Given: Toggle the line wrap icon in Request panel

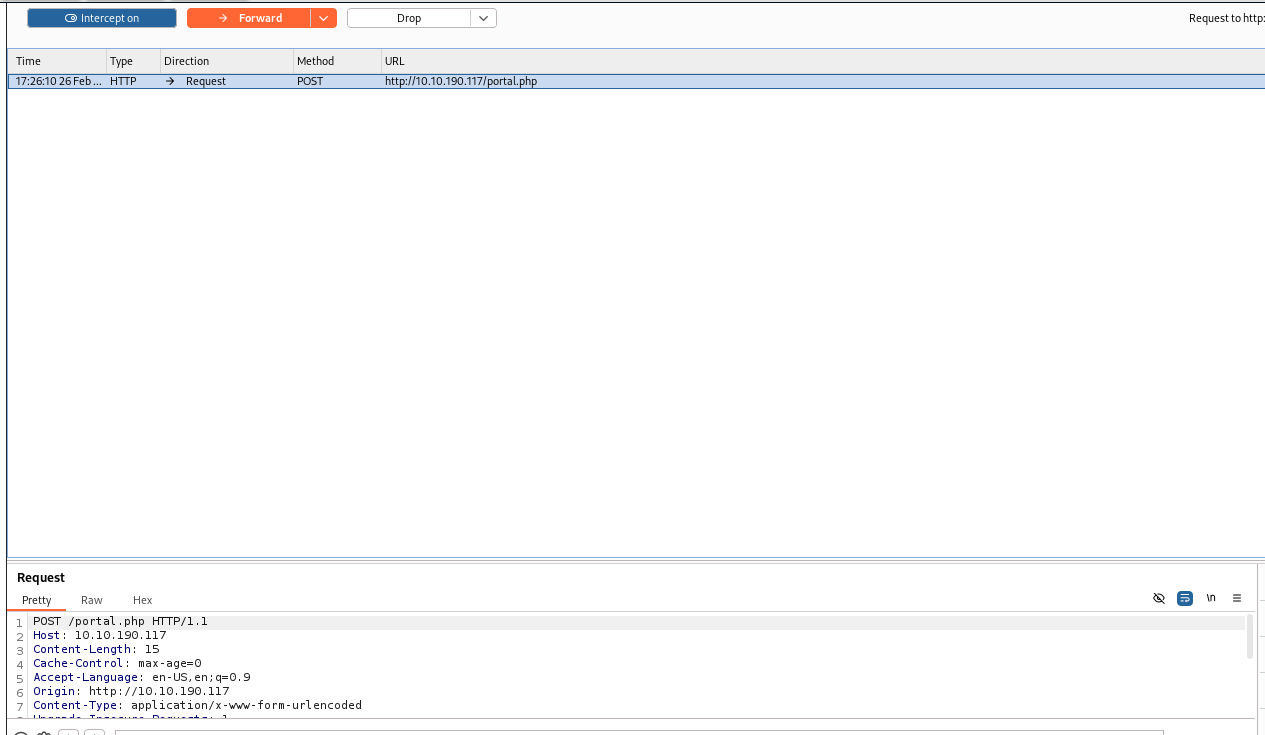Looking at the screenshot, I should [1185, 598].
